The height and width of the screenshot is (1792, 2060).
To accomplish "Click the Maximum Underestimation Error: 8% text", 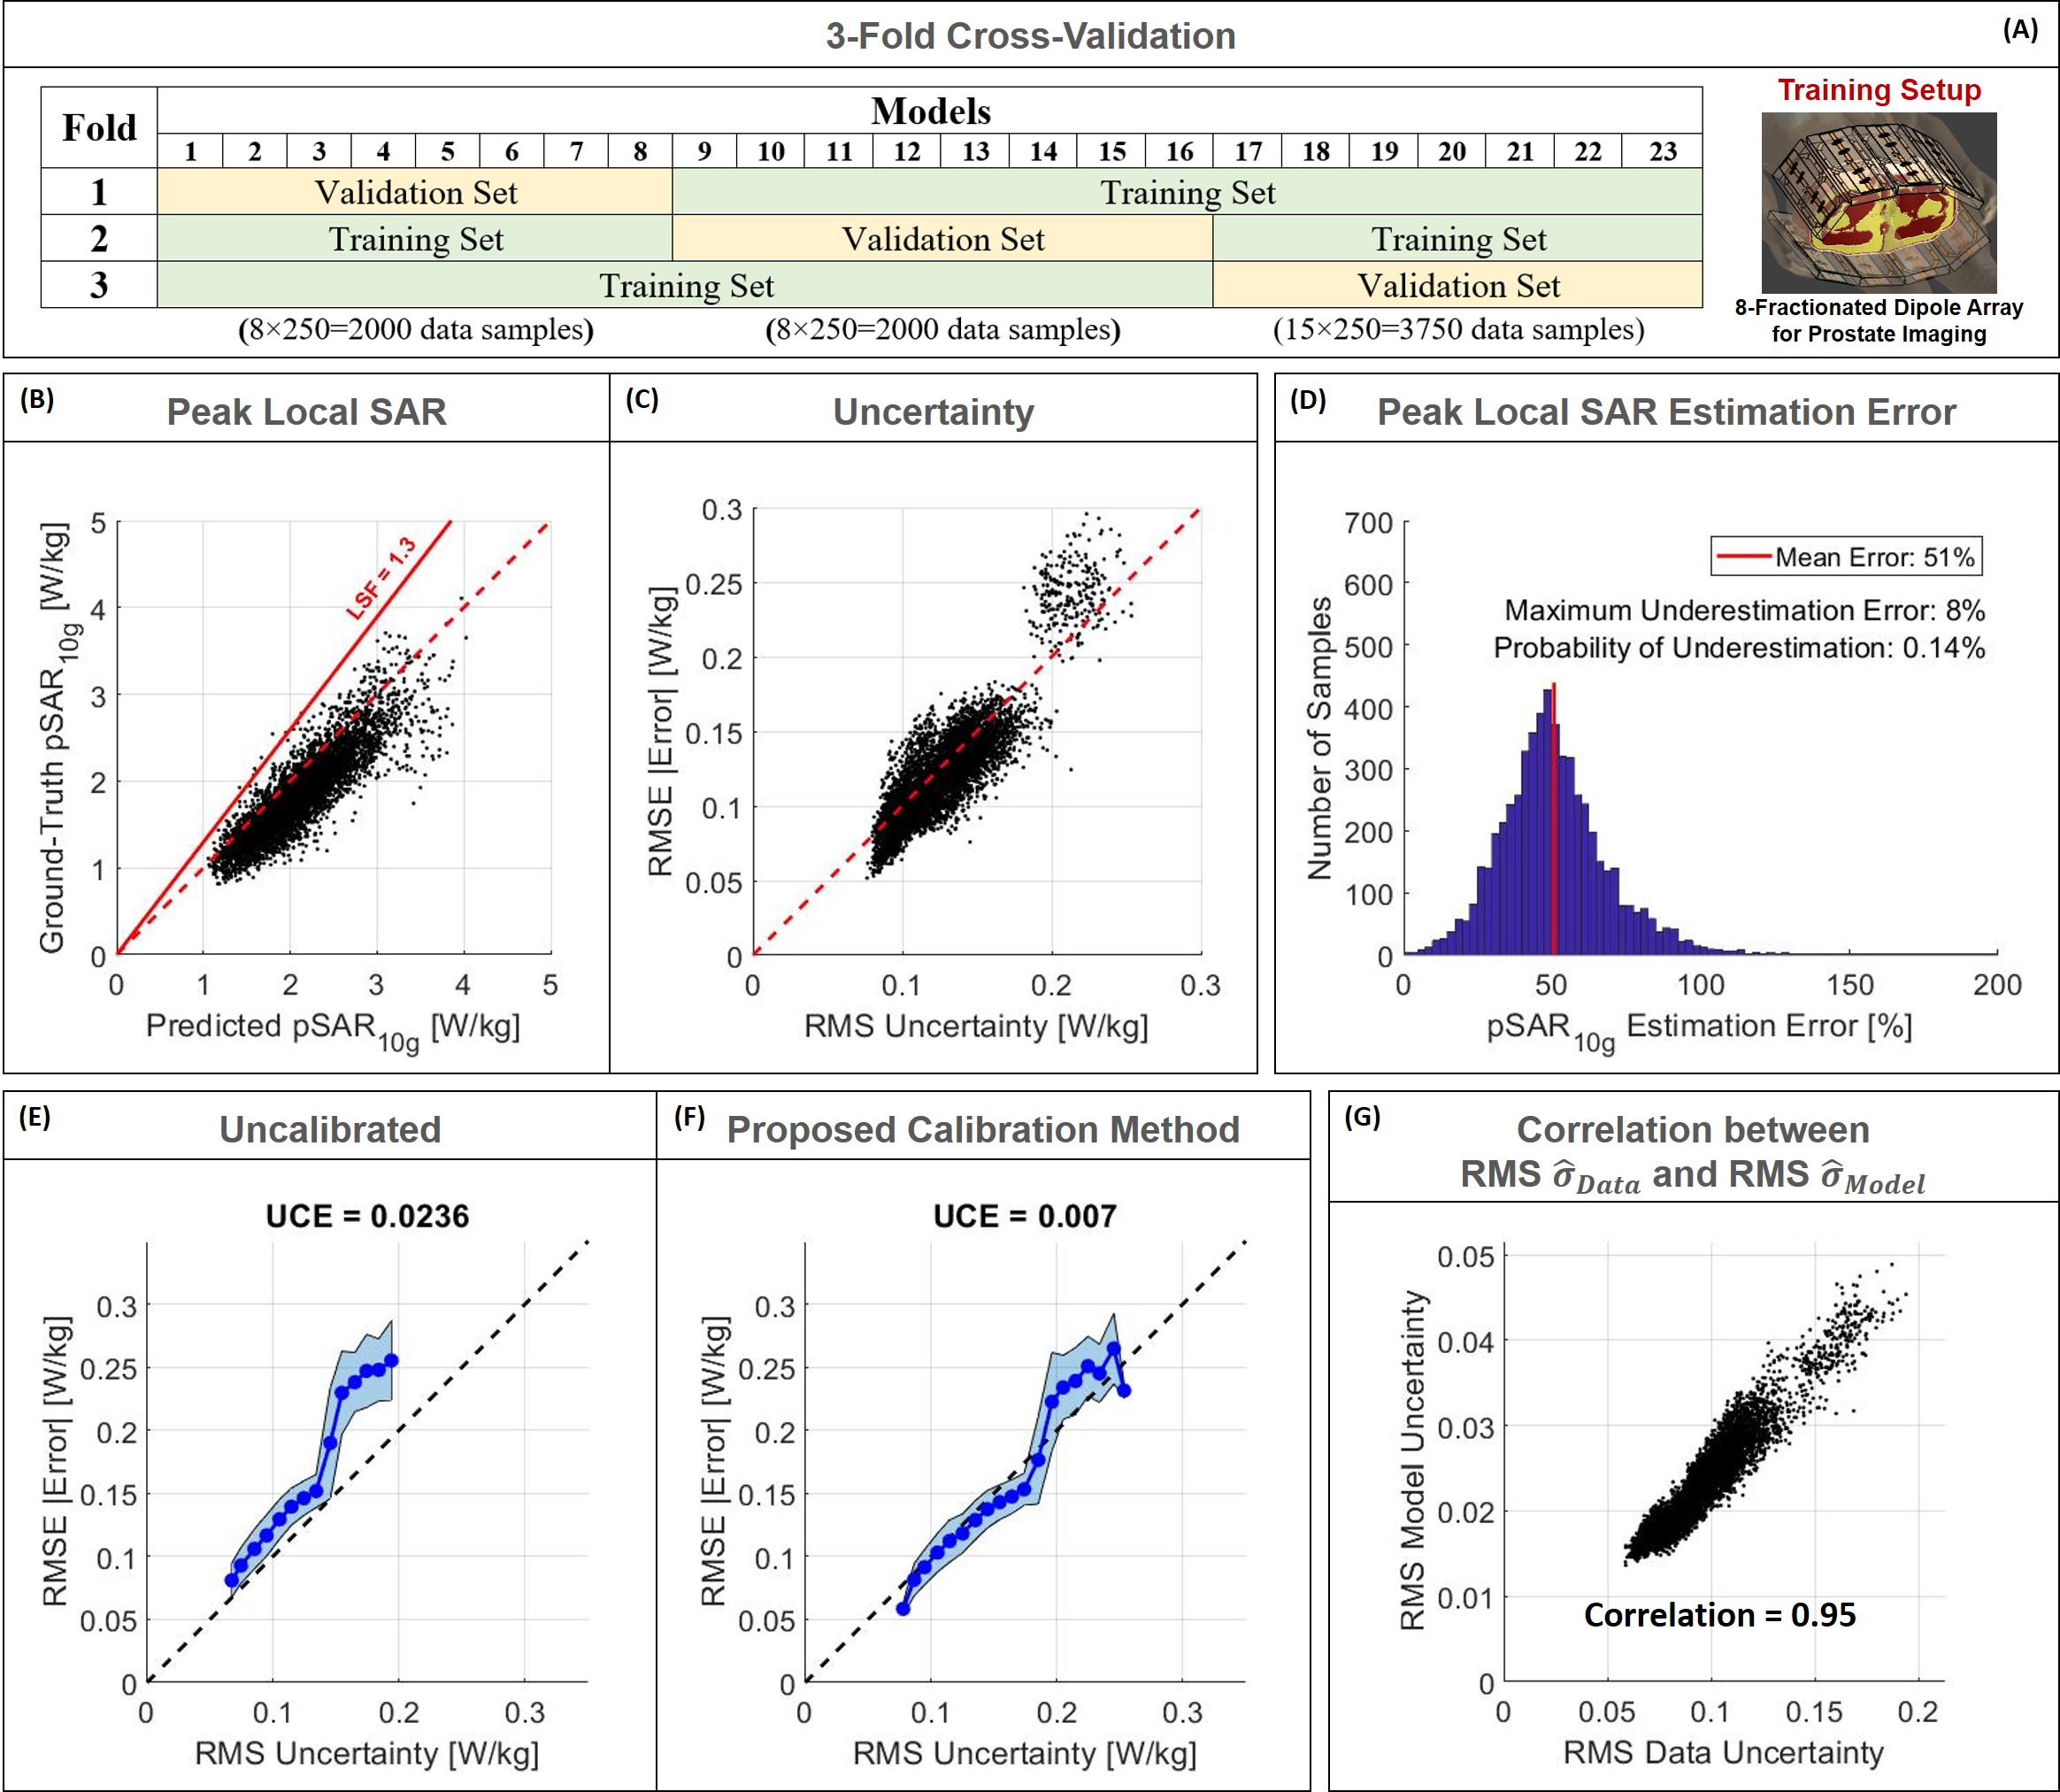I will point(1744,610).
